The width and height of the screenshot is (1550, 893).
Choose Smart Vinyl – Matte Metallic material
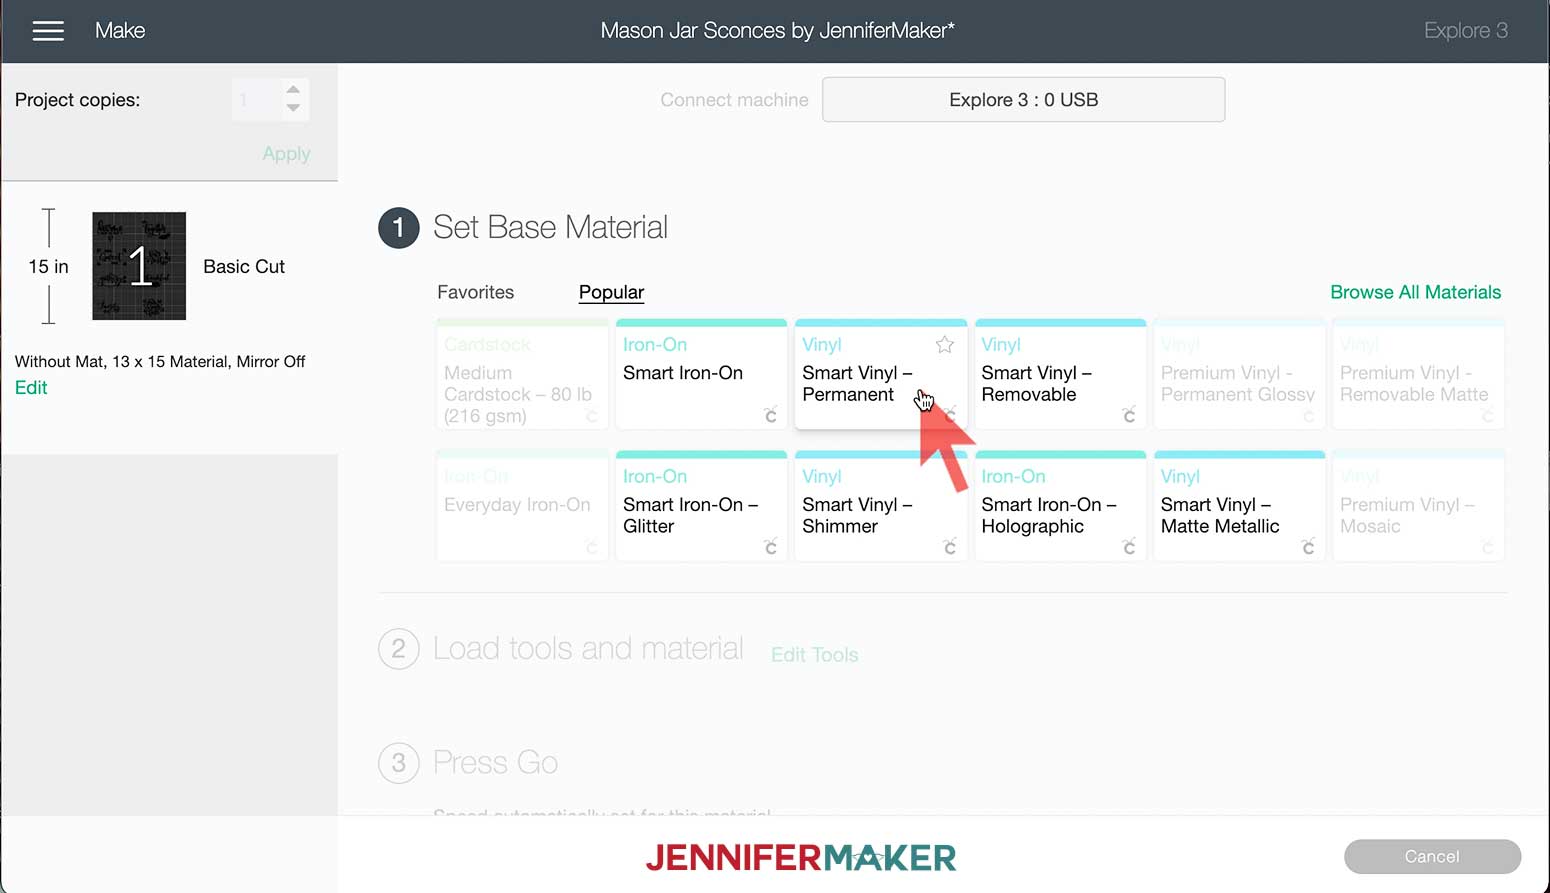pyautogui.click(x=1239, y=506)
